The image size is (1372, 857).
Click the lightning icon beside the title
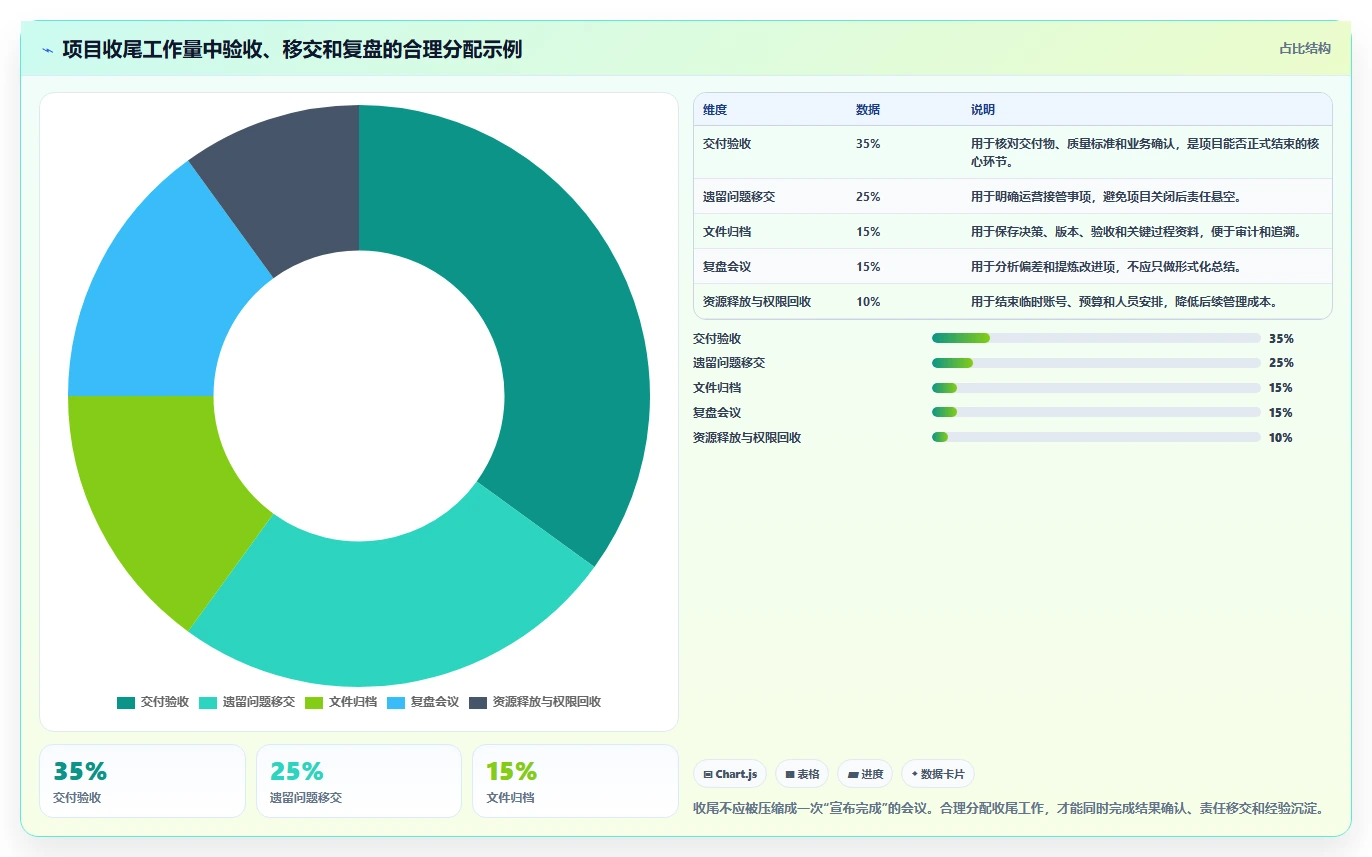[x=48, y=50]
